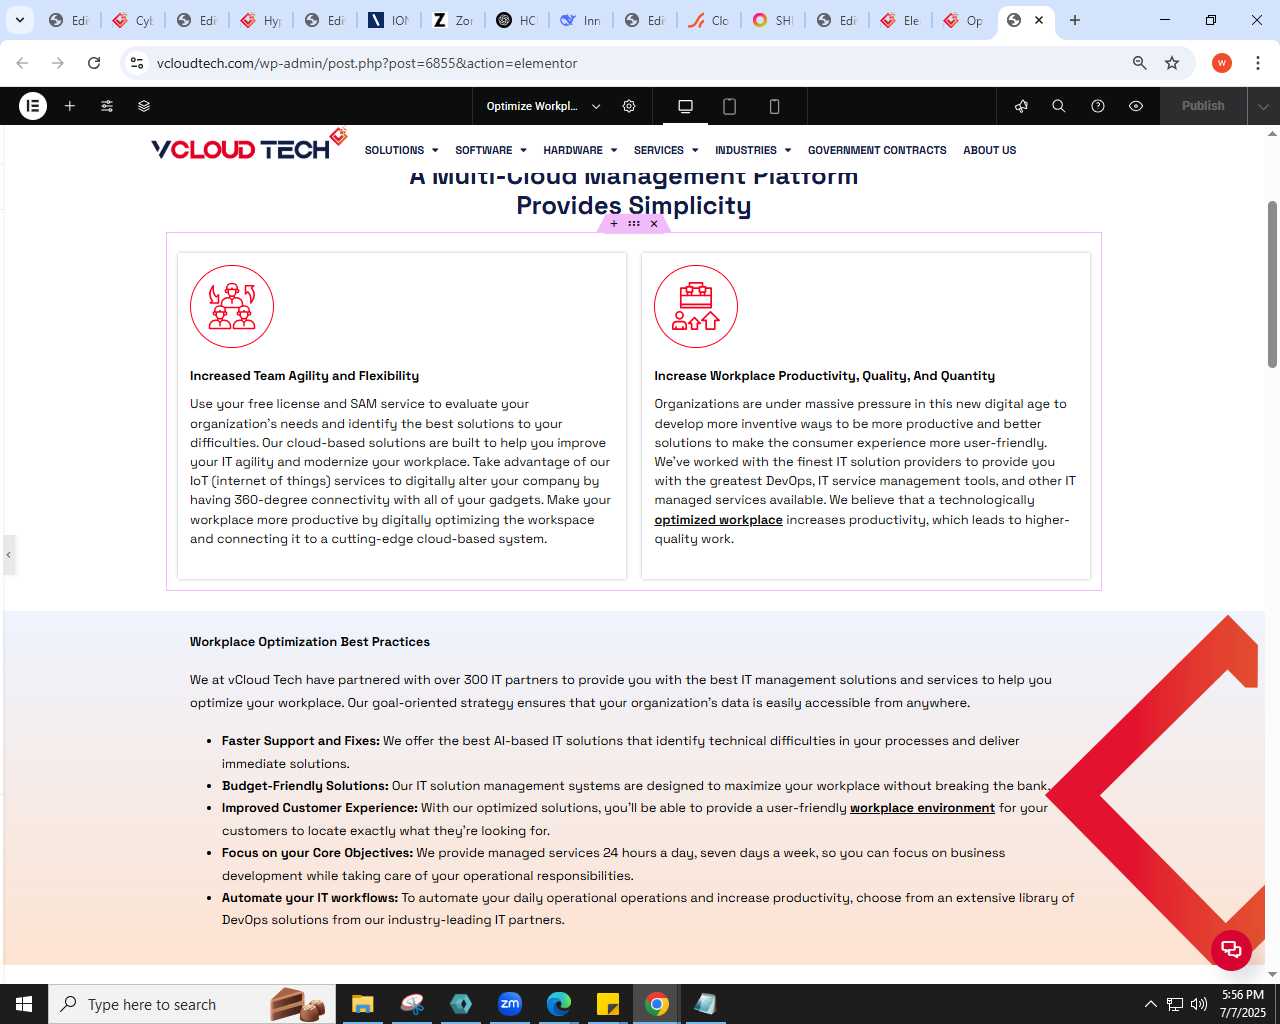Image resolution: width=1280 pixels, height=1024 pixels.
Task: Open the Elementor help icon
Action: (x=1098, y=106)
